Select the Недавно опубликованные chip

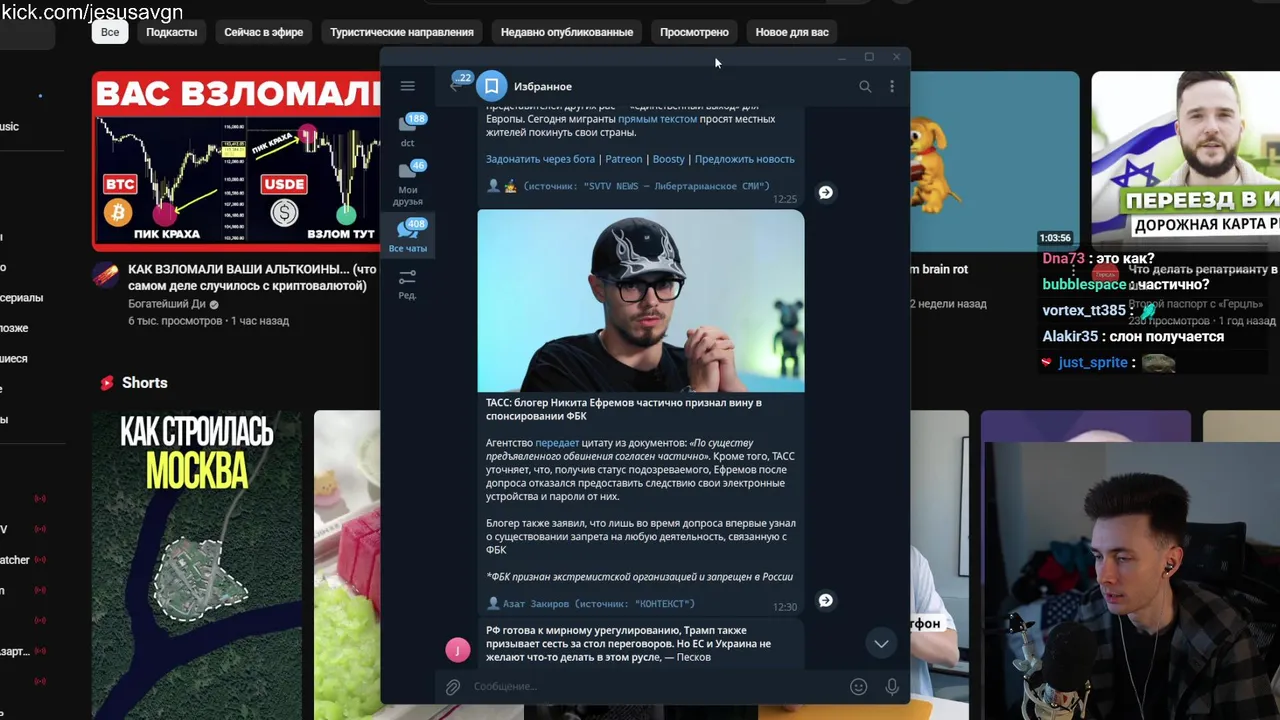(x=567, y=32)
